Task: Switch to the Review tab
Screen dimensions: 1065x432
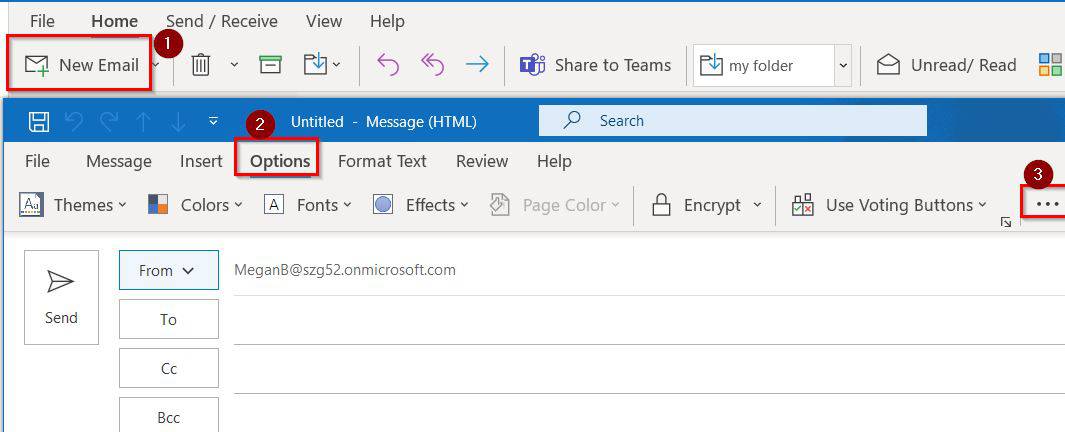Action: coord(482,162)
